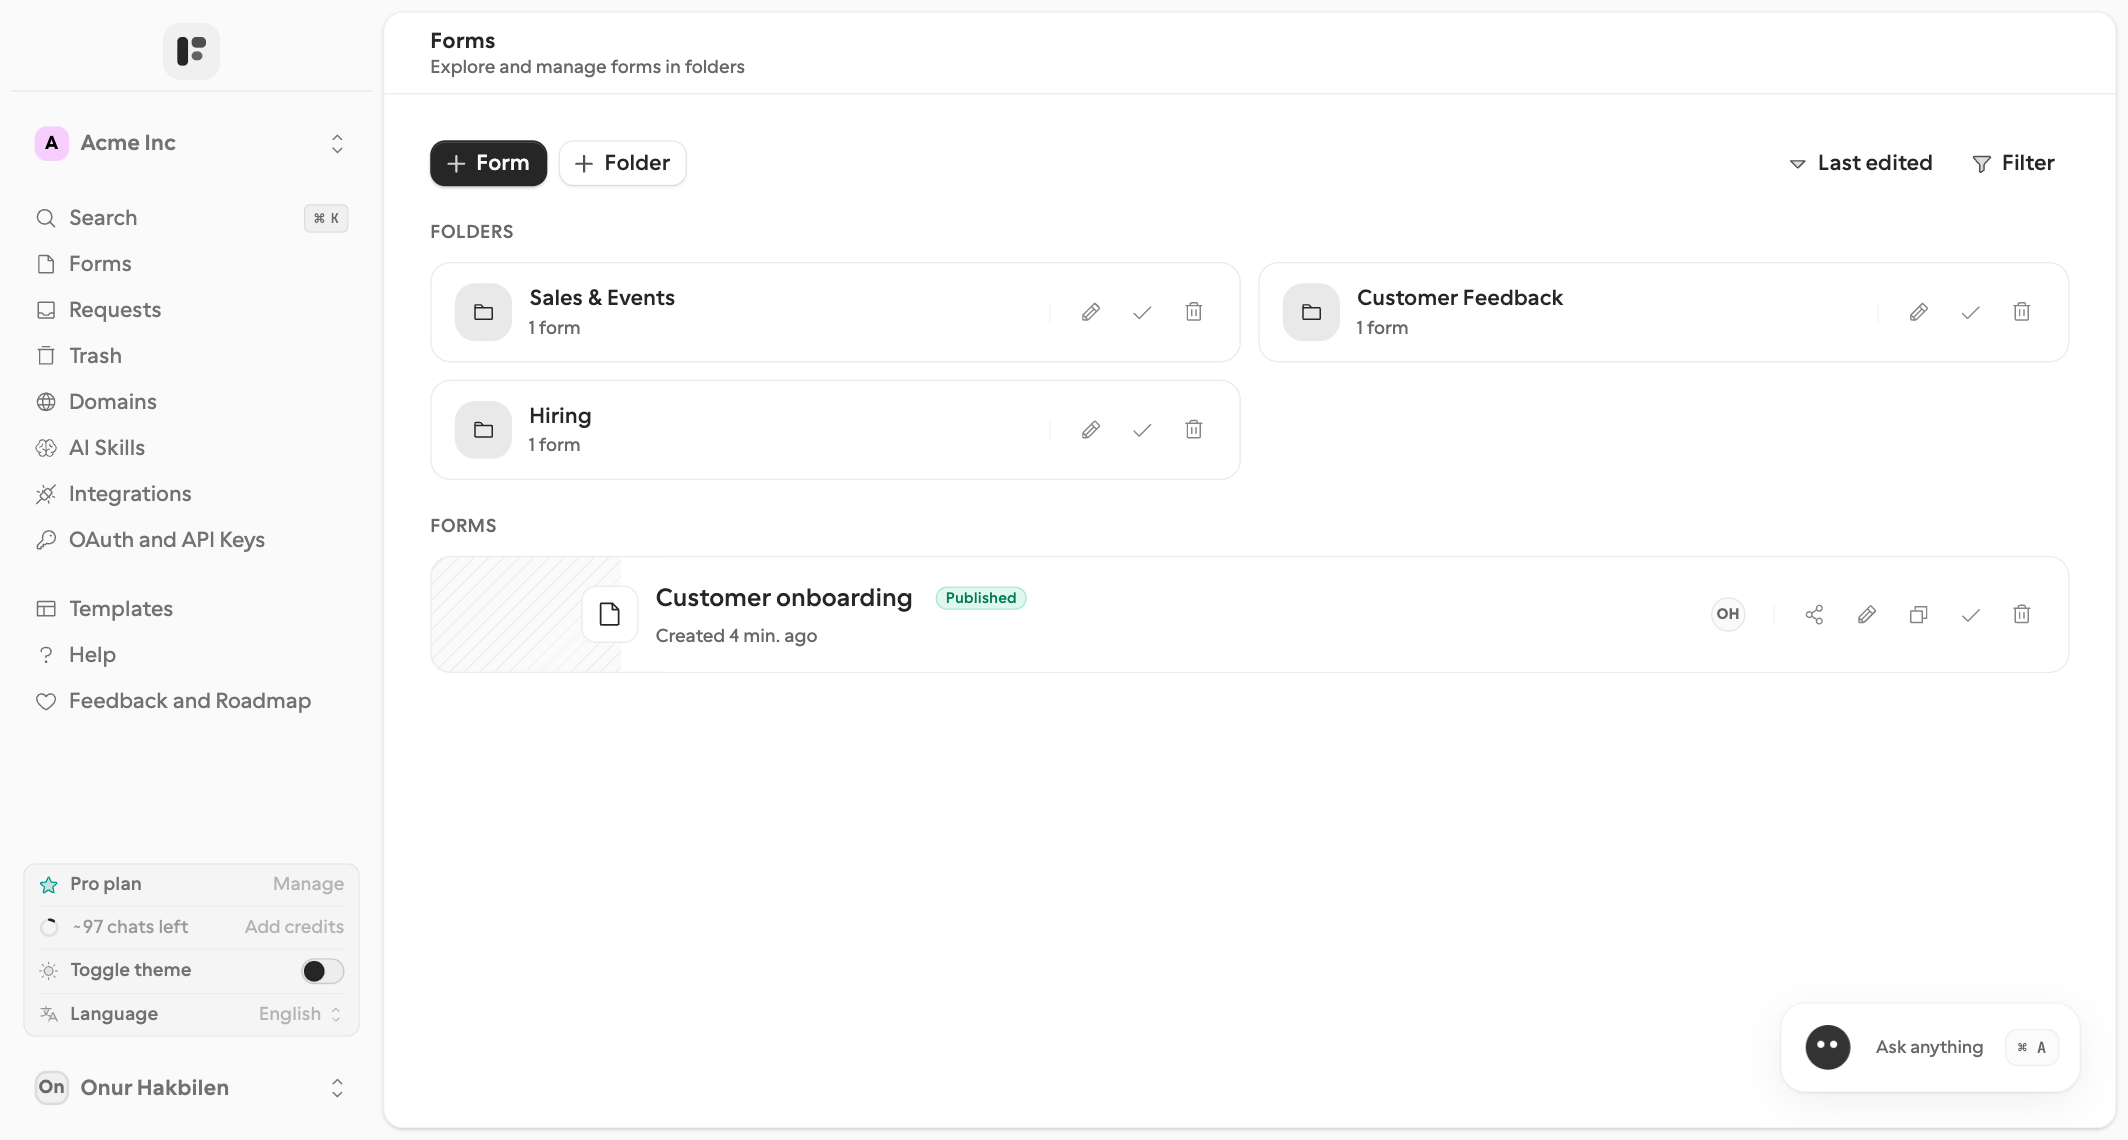Change language from English dropdown
2128x1140 pixels.
(300, 1014)
